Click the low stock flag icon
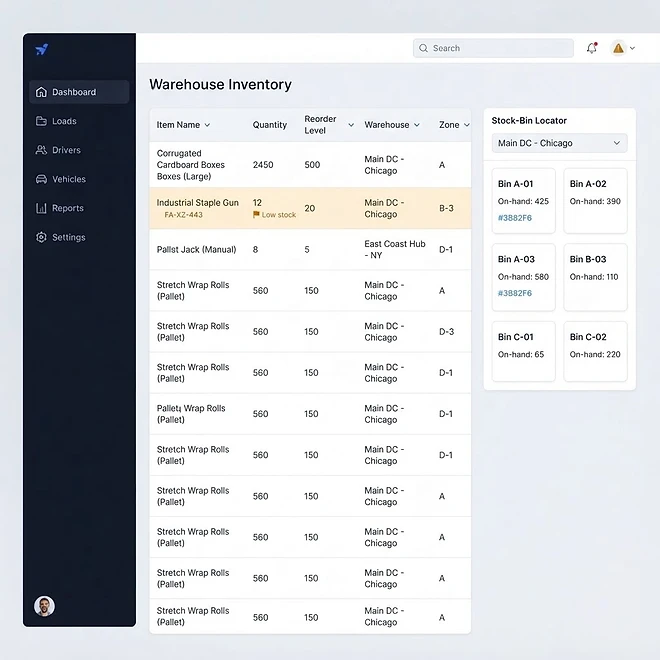Screen dimensions: 660x660 click(256, 215)
